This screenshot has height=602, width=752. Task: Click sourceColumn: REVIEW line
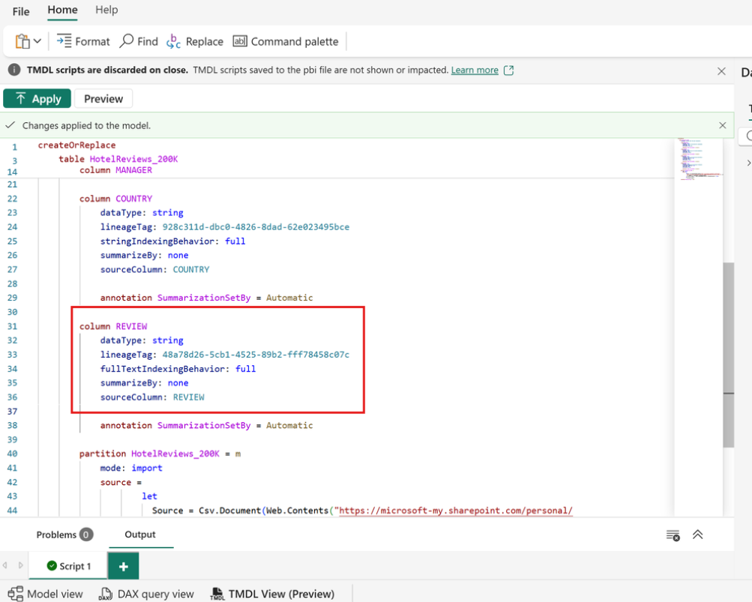point(152,397)
